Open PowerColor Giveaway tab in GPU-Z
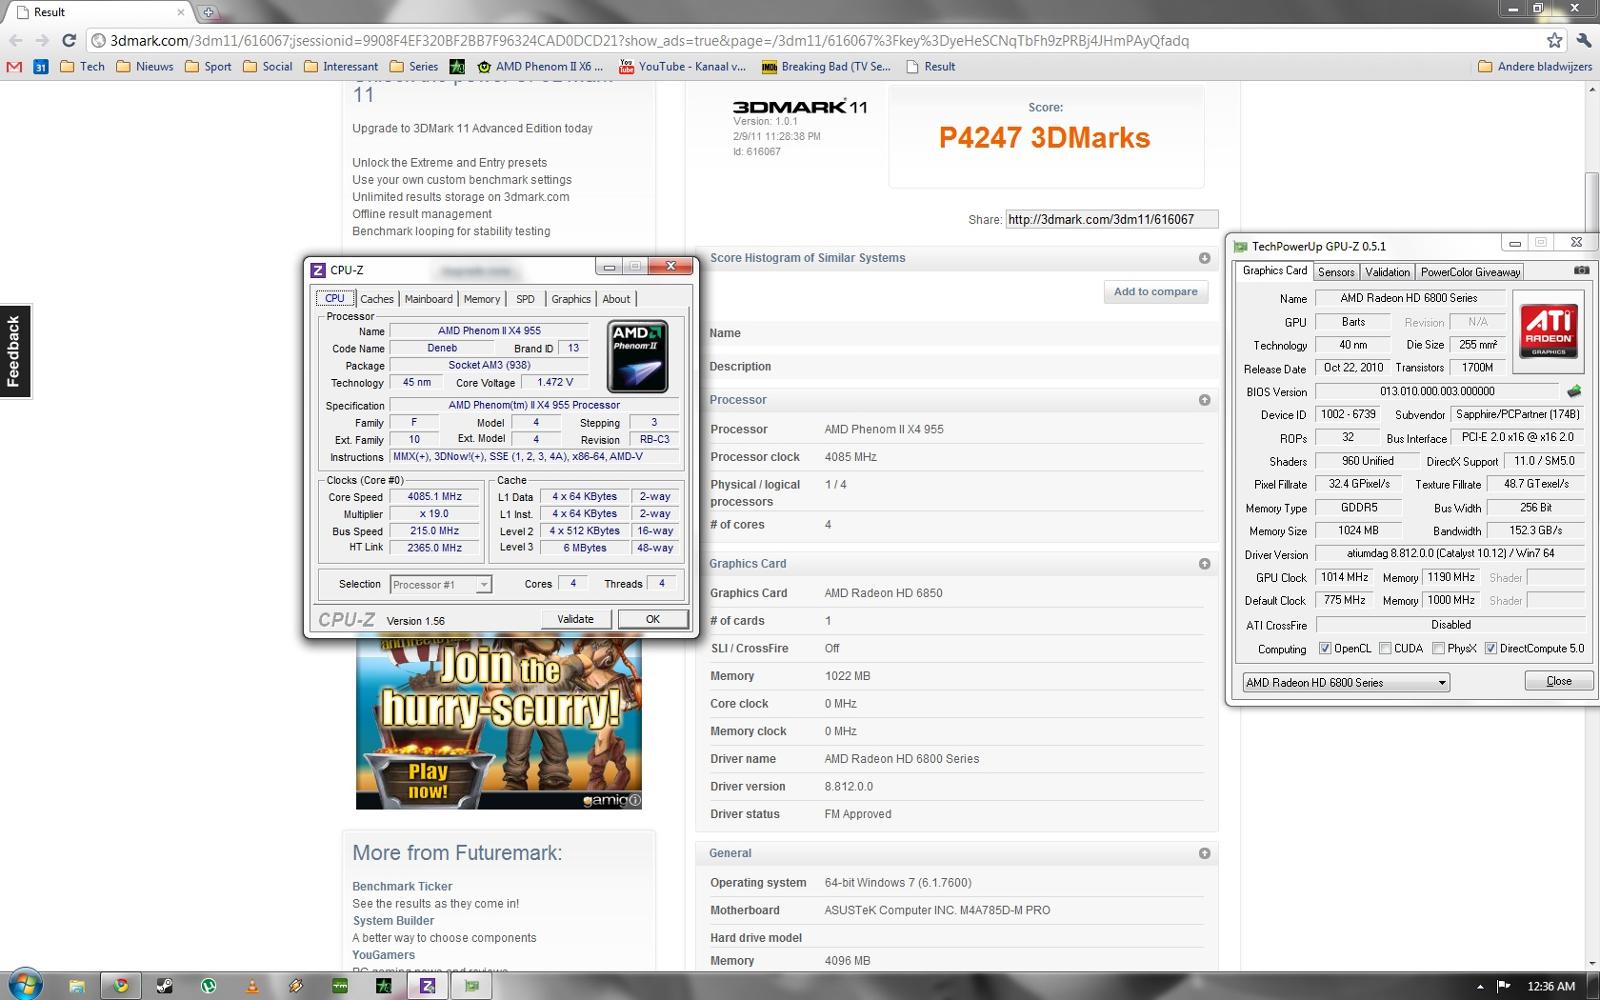 tap(1470, 272)
